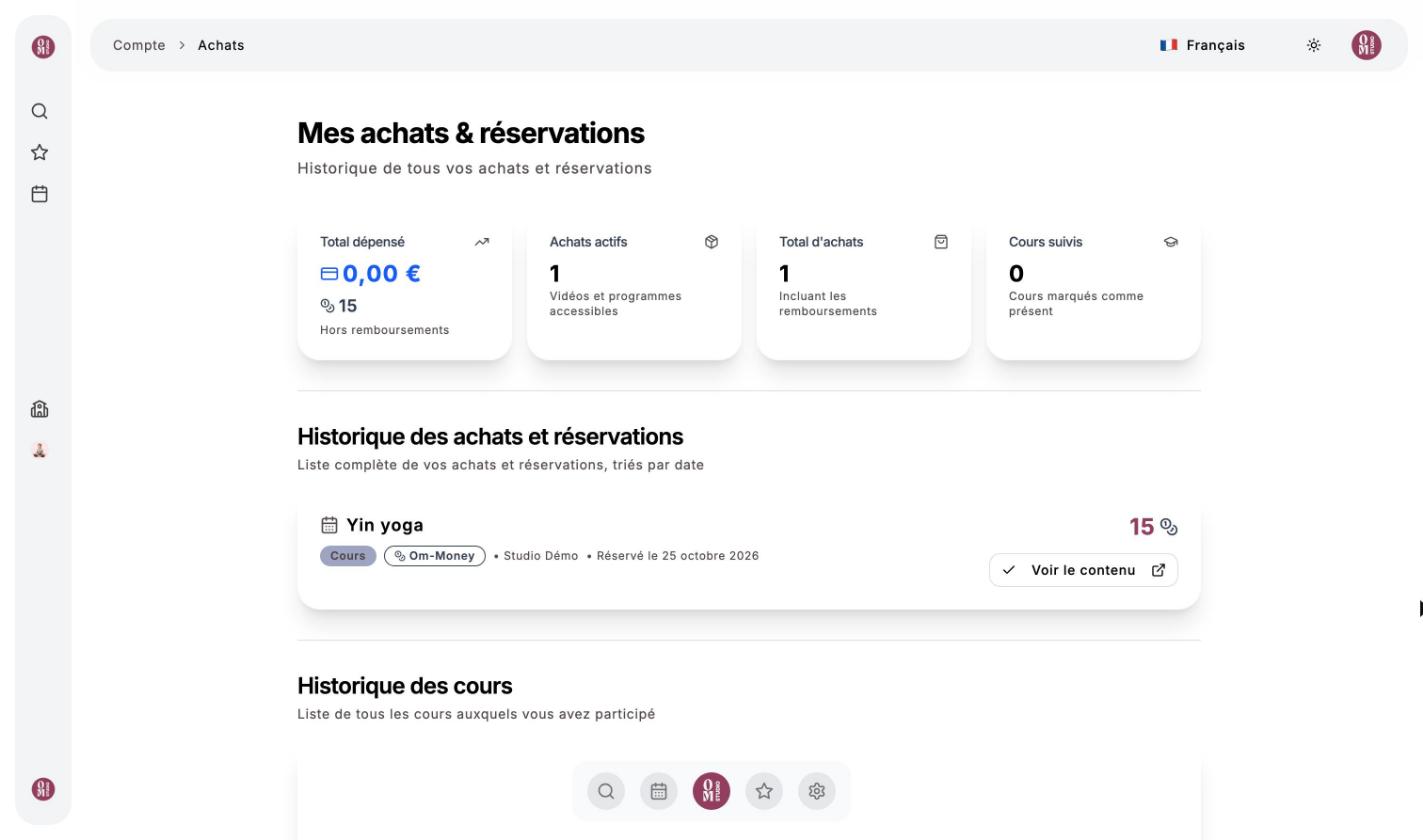
Task: Click the shopping bag icon on Total d'achats
Action: point(941,242)
